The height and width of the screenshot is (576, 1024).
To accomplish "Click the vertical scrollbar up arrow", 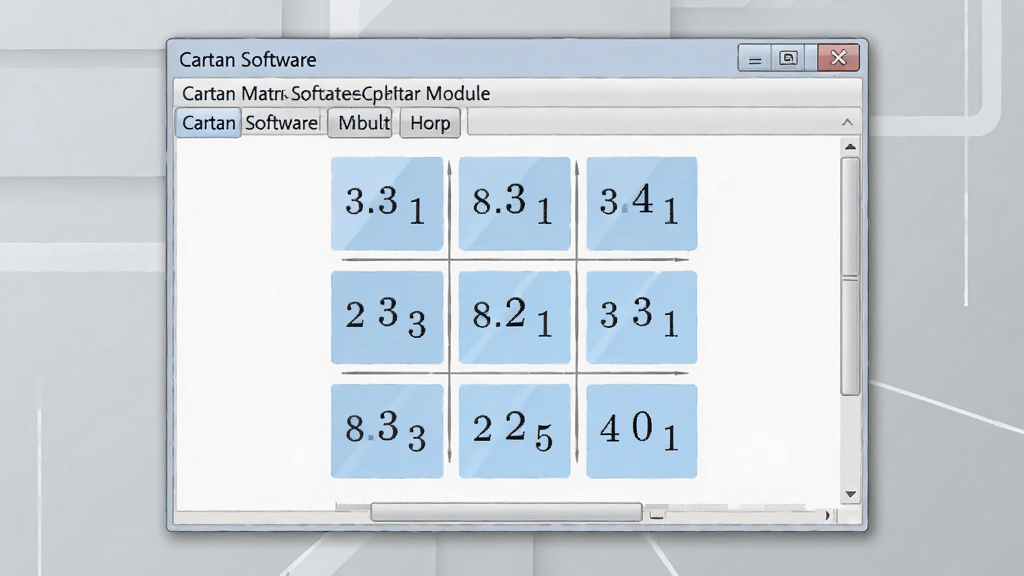I will (x=850, y=147).
